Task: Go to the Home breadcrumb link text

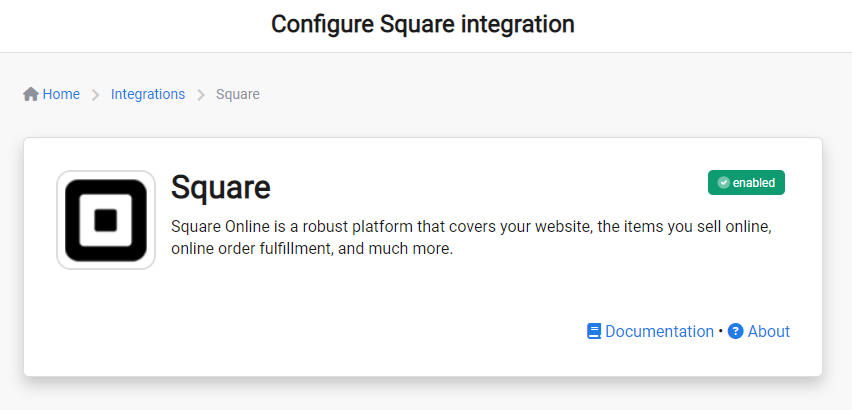Action: (x=61, y=94)
